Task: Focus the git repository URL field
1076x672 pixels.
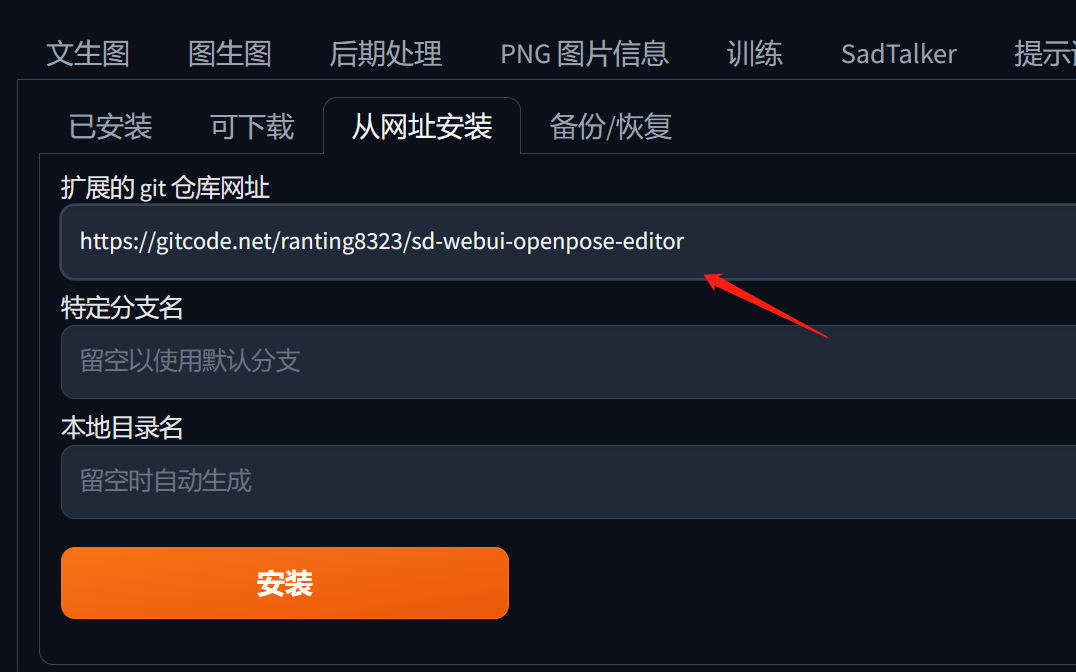Action: tap(568, 242)
